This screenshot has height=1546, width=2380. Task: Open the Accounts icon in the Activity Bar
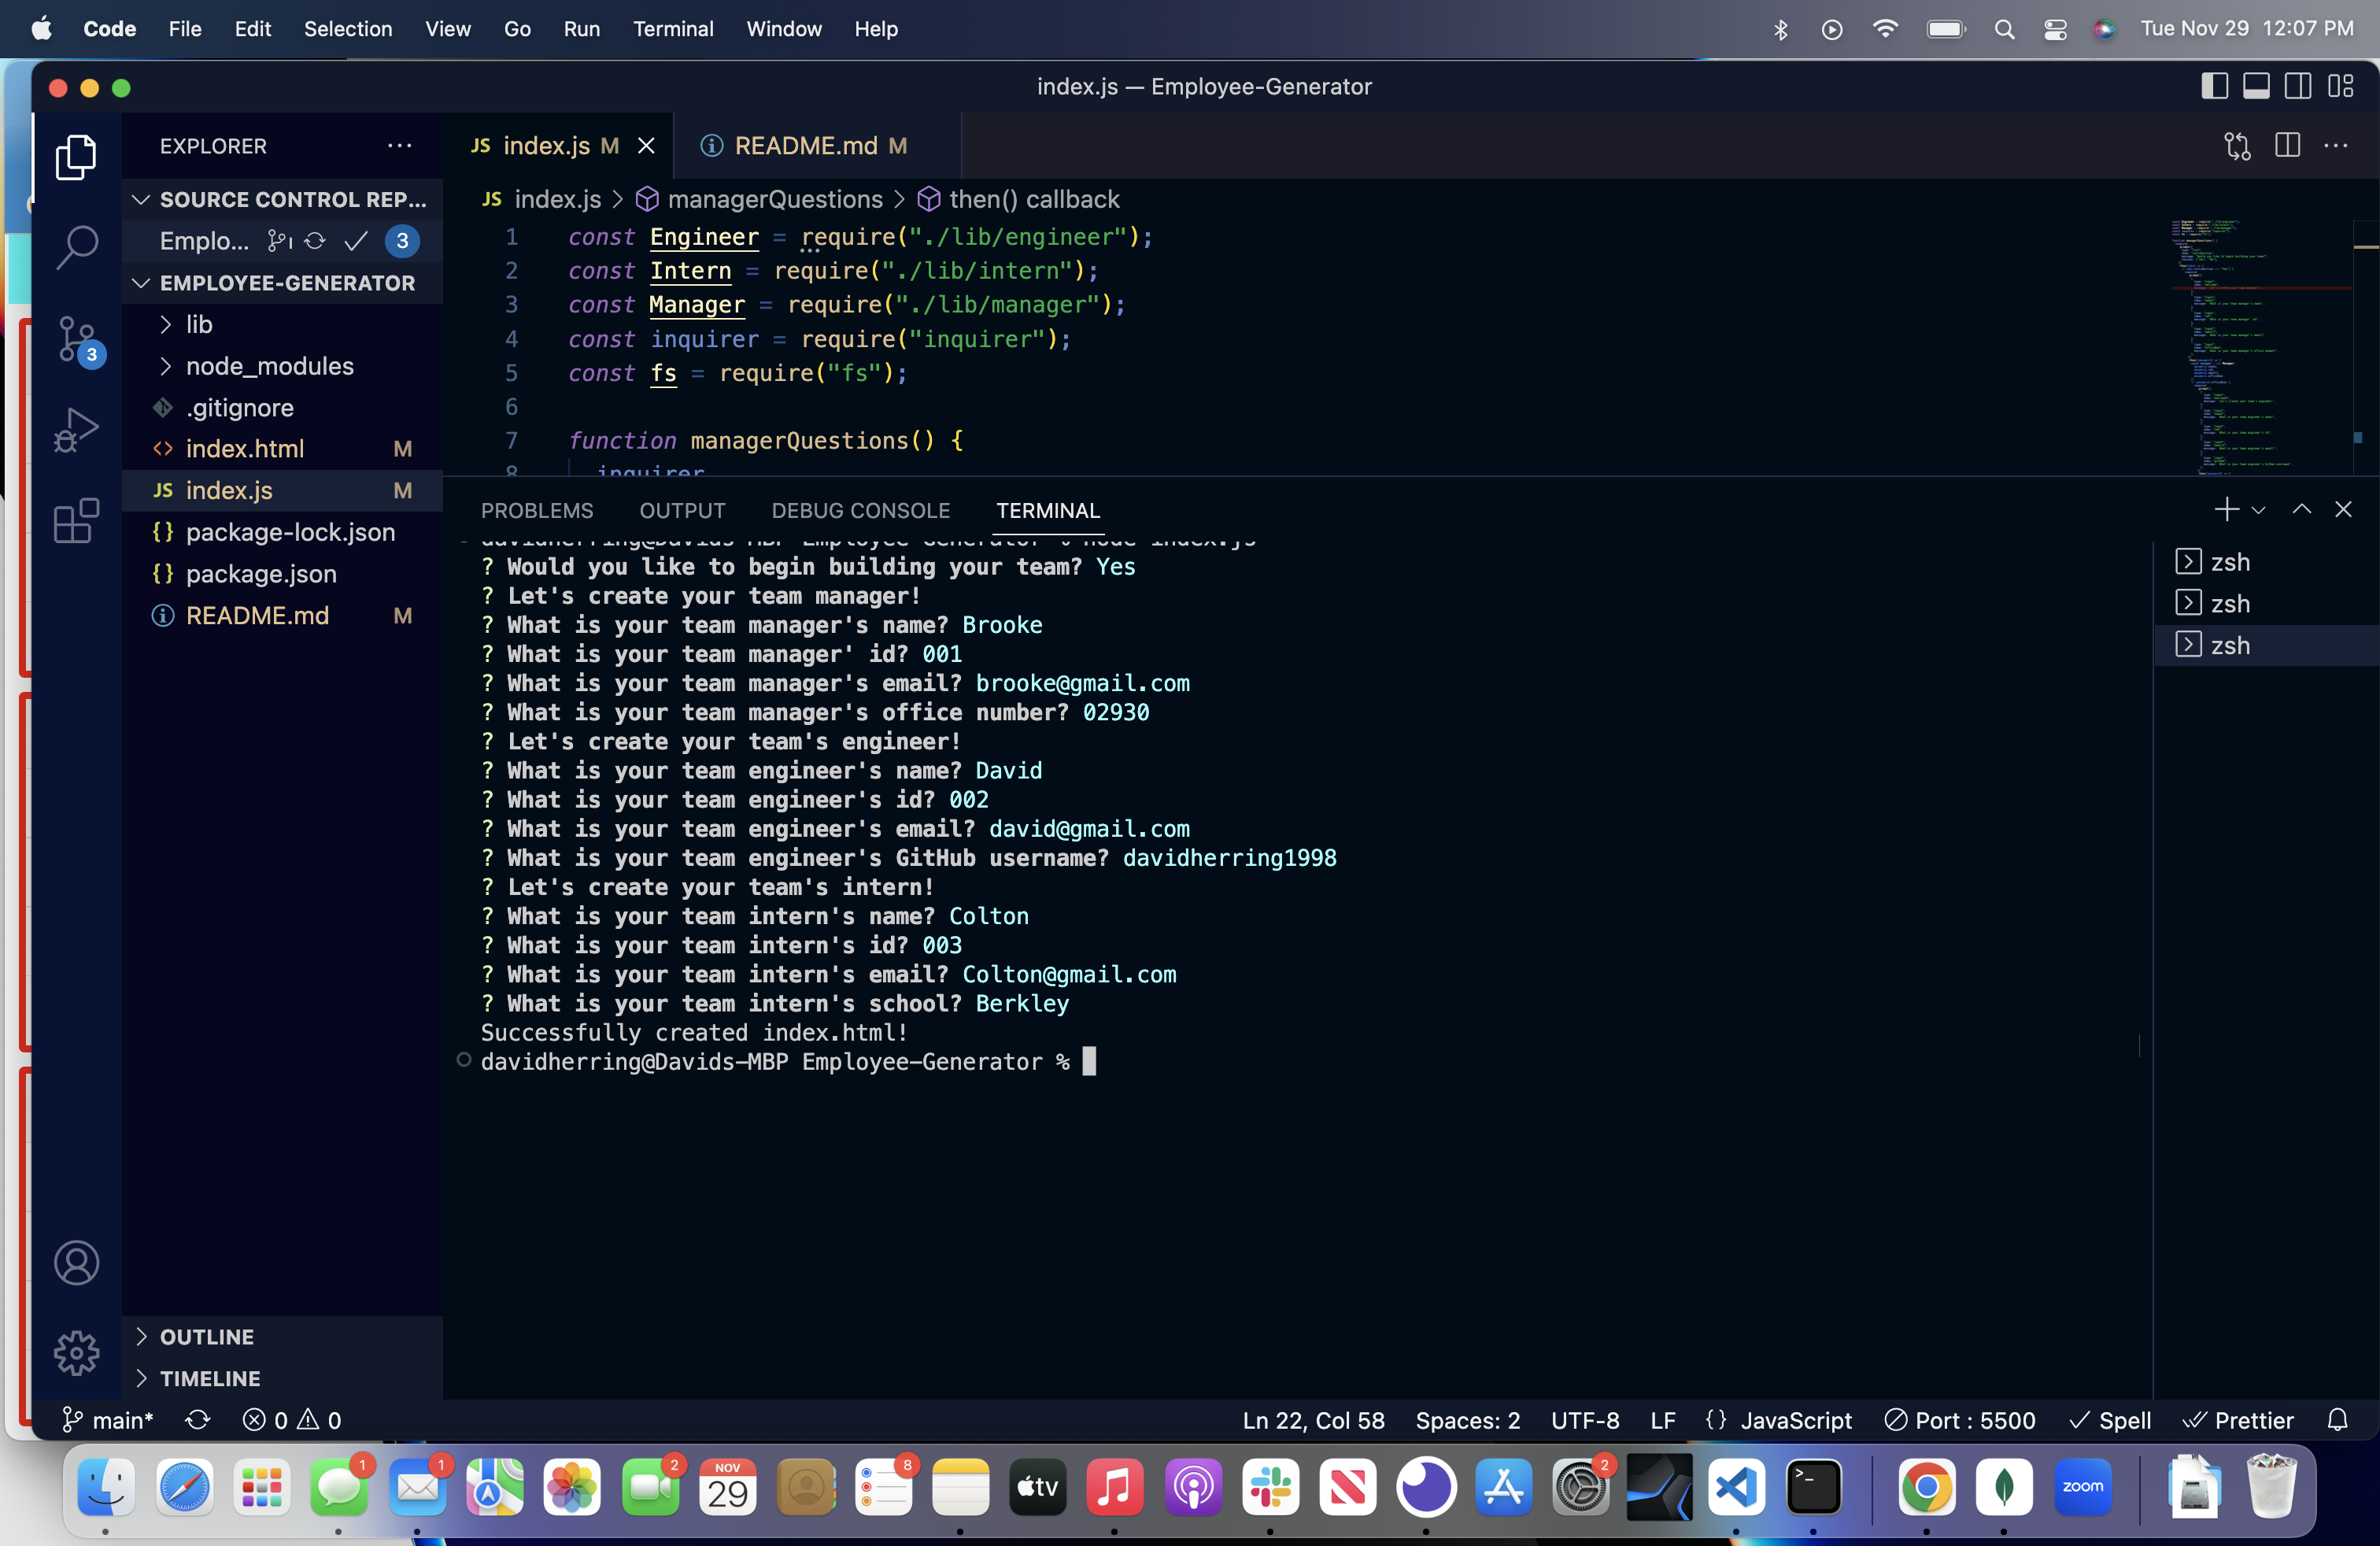pyautogui.click(x=76, y=1263)
